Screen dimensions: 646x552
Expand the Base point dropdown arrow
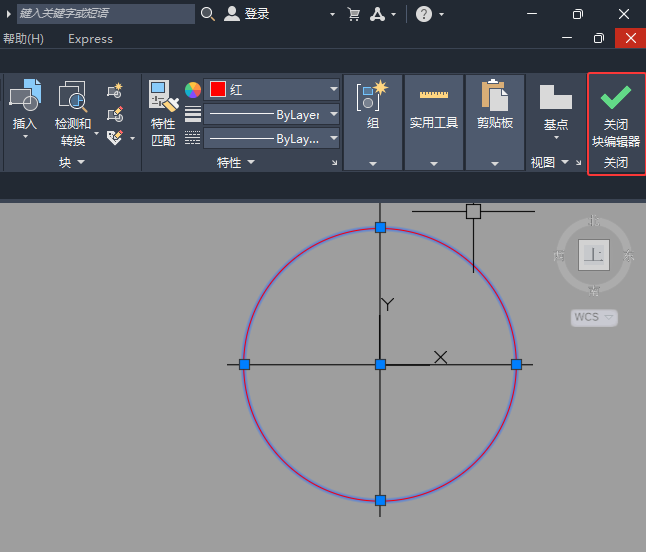coord(556,137)
